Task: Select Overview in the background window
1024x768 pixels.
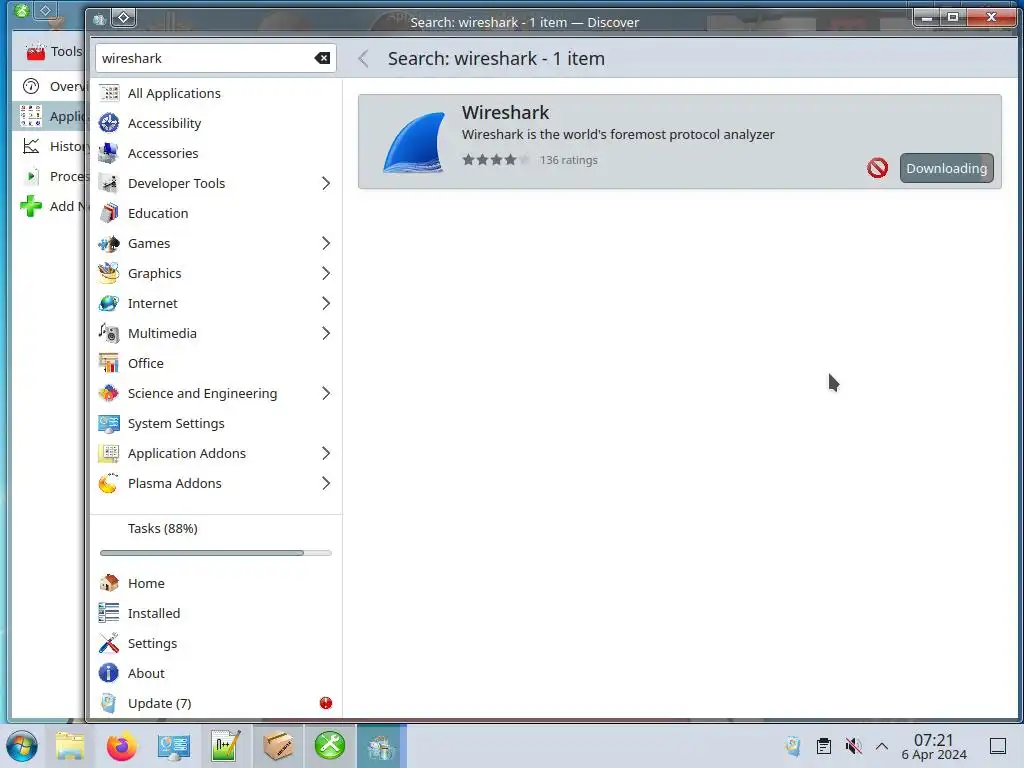Action: coord(49,86)
